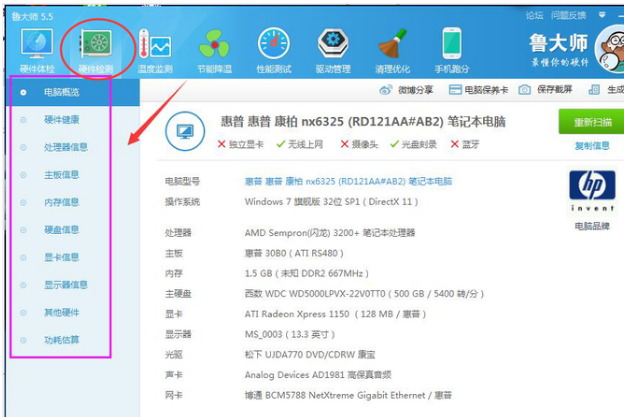View 硬盘信息 hard disk info

62,230
